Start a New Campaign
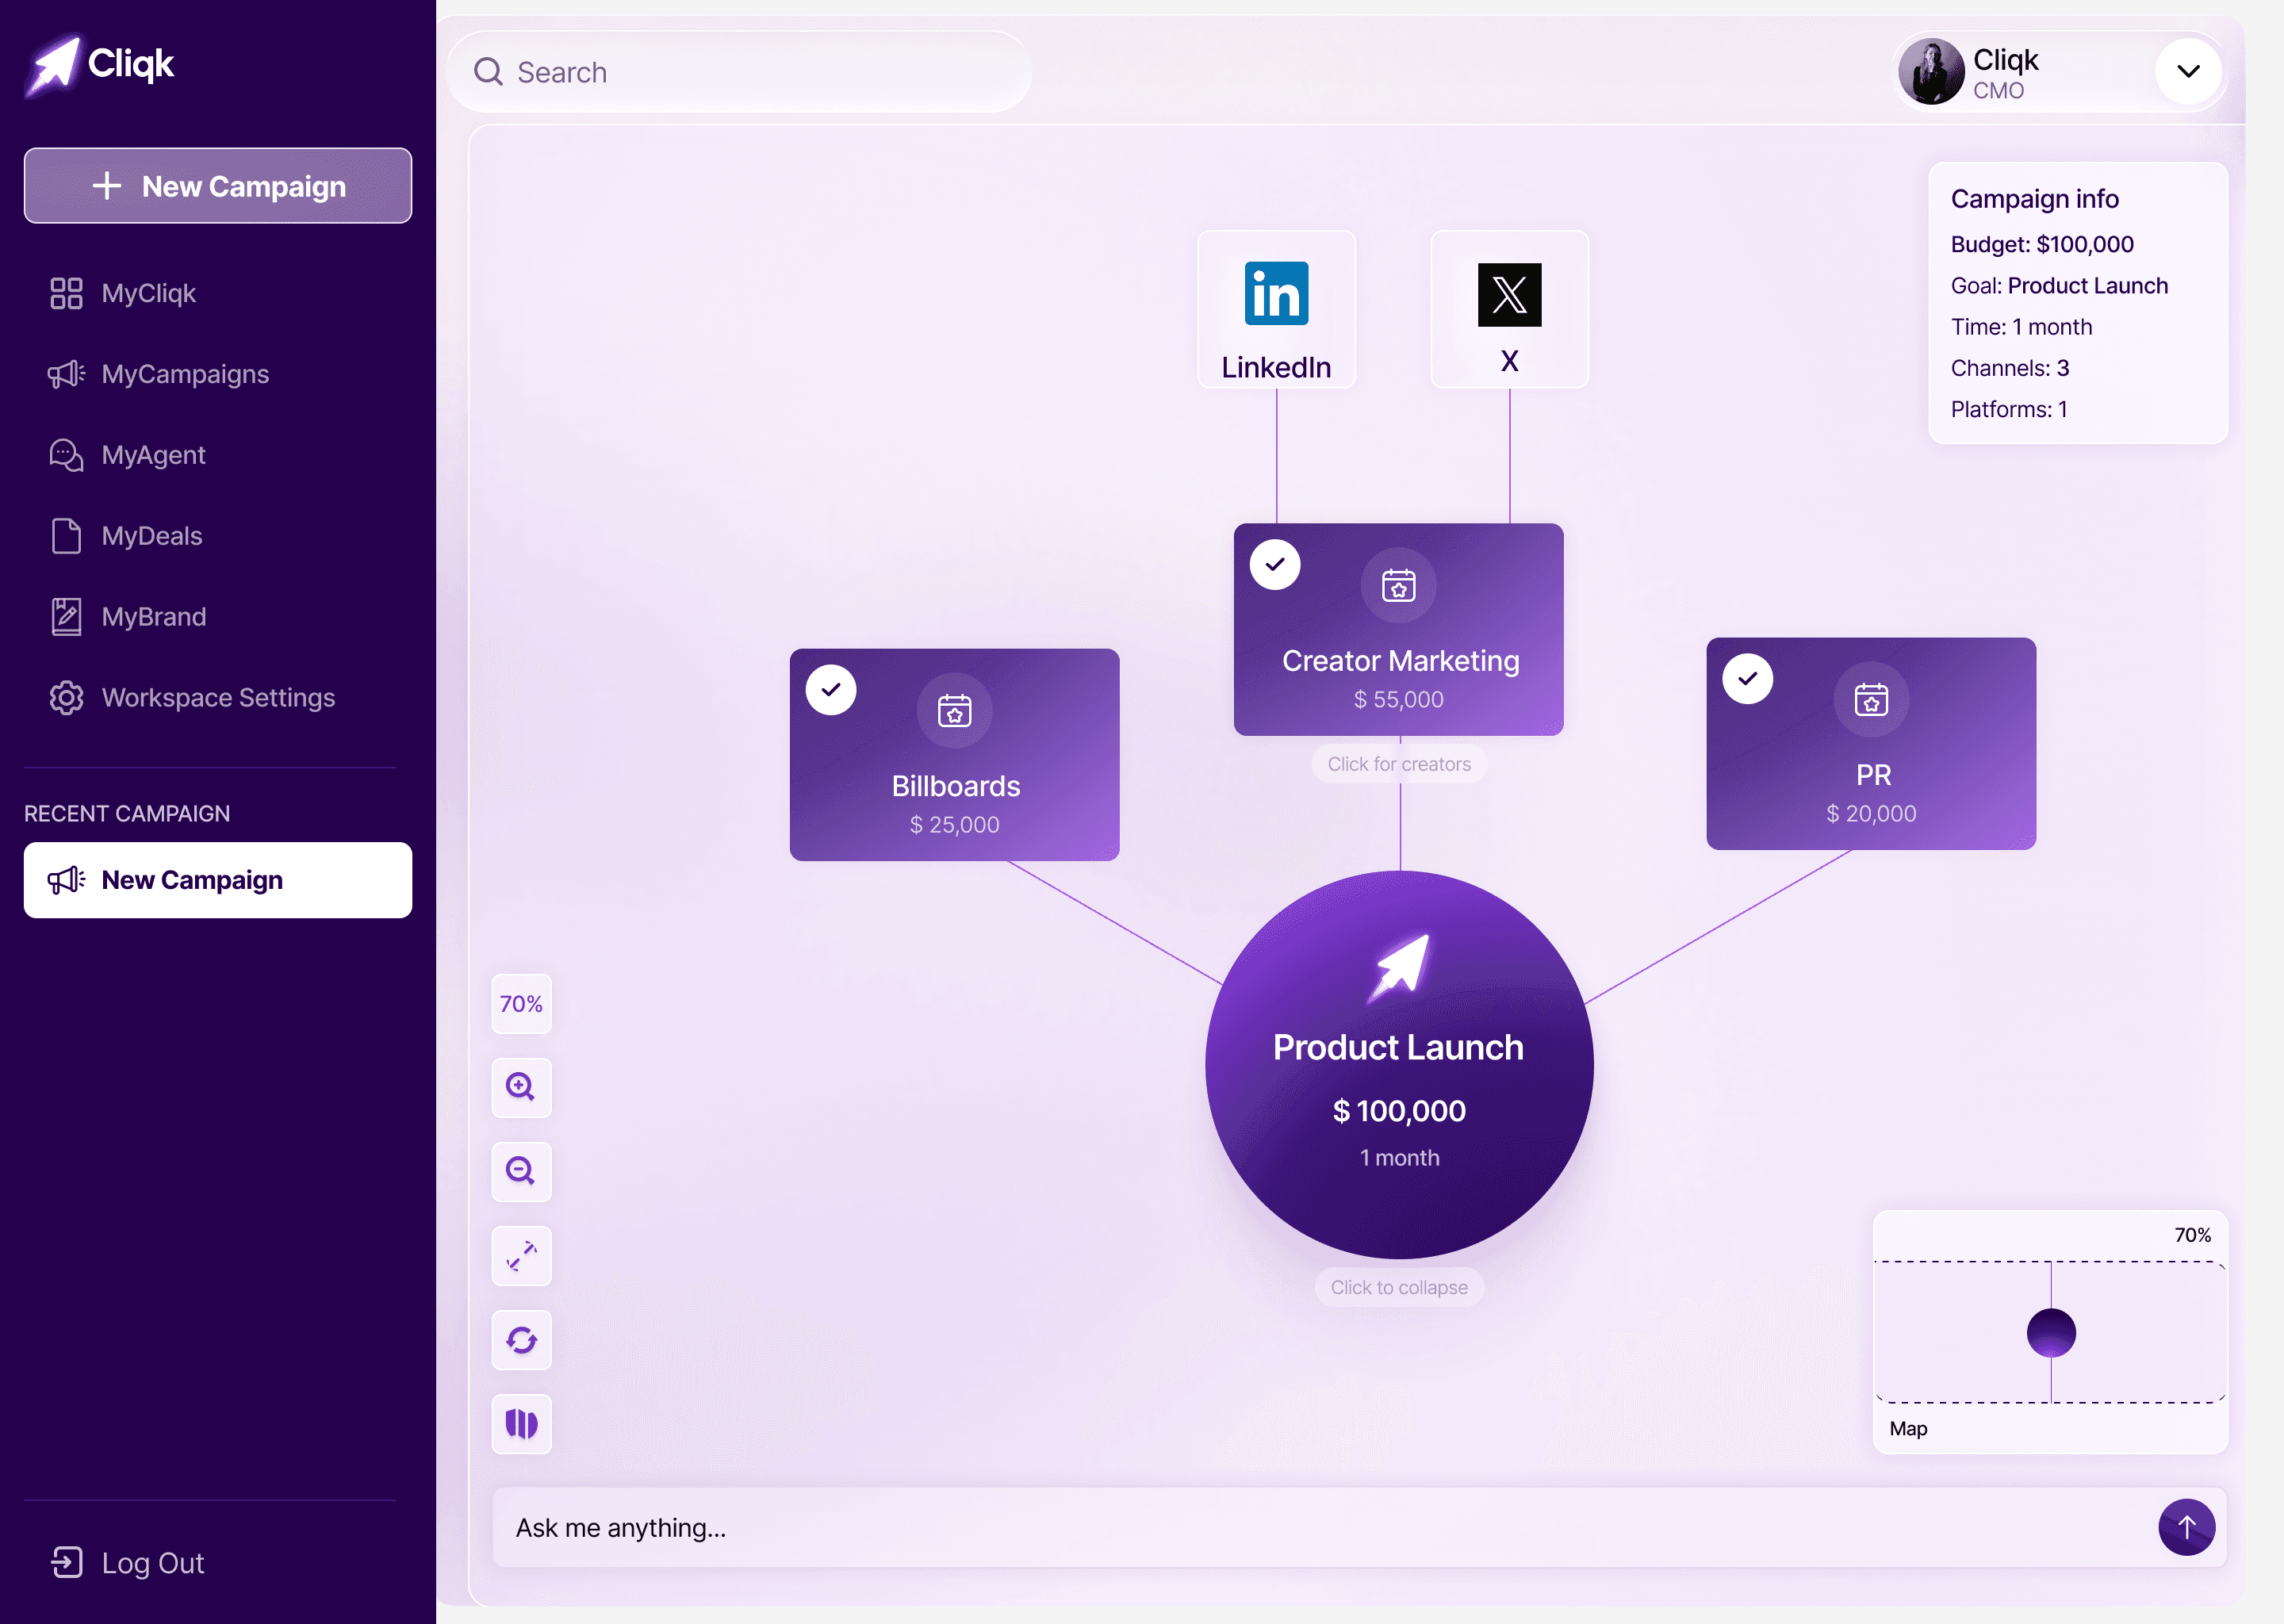This screenshot has height=1624, width=2284. tap(217, 185)
